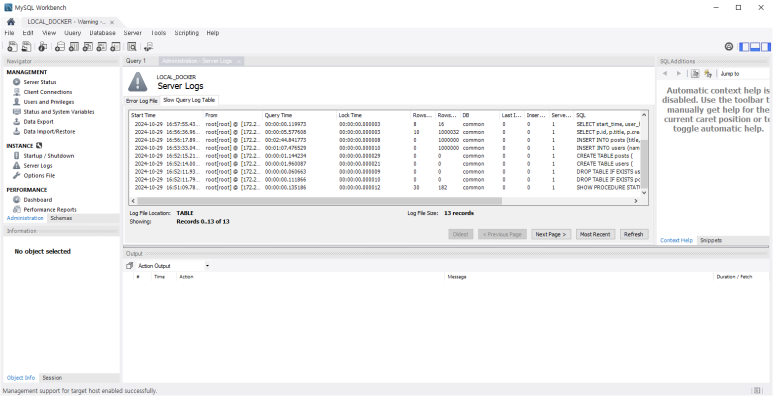Toggle the right secondary sidebar visibility
The image size is (773, 396).
pos(765,47)
